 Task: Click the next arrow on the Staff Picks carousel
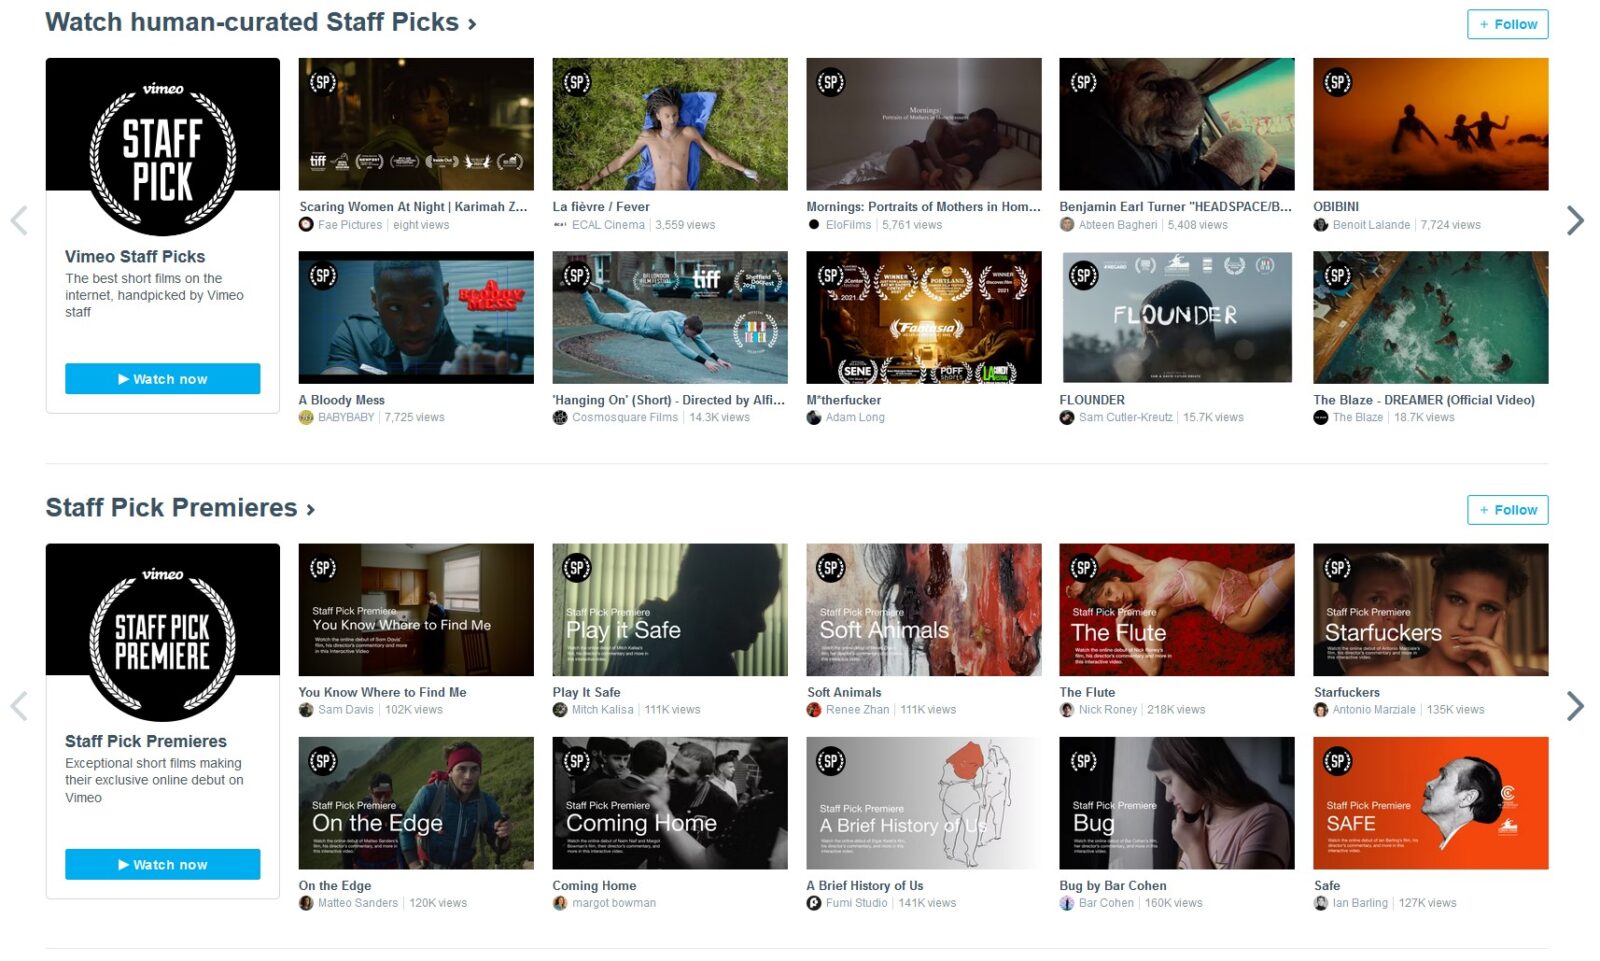1575,222
